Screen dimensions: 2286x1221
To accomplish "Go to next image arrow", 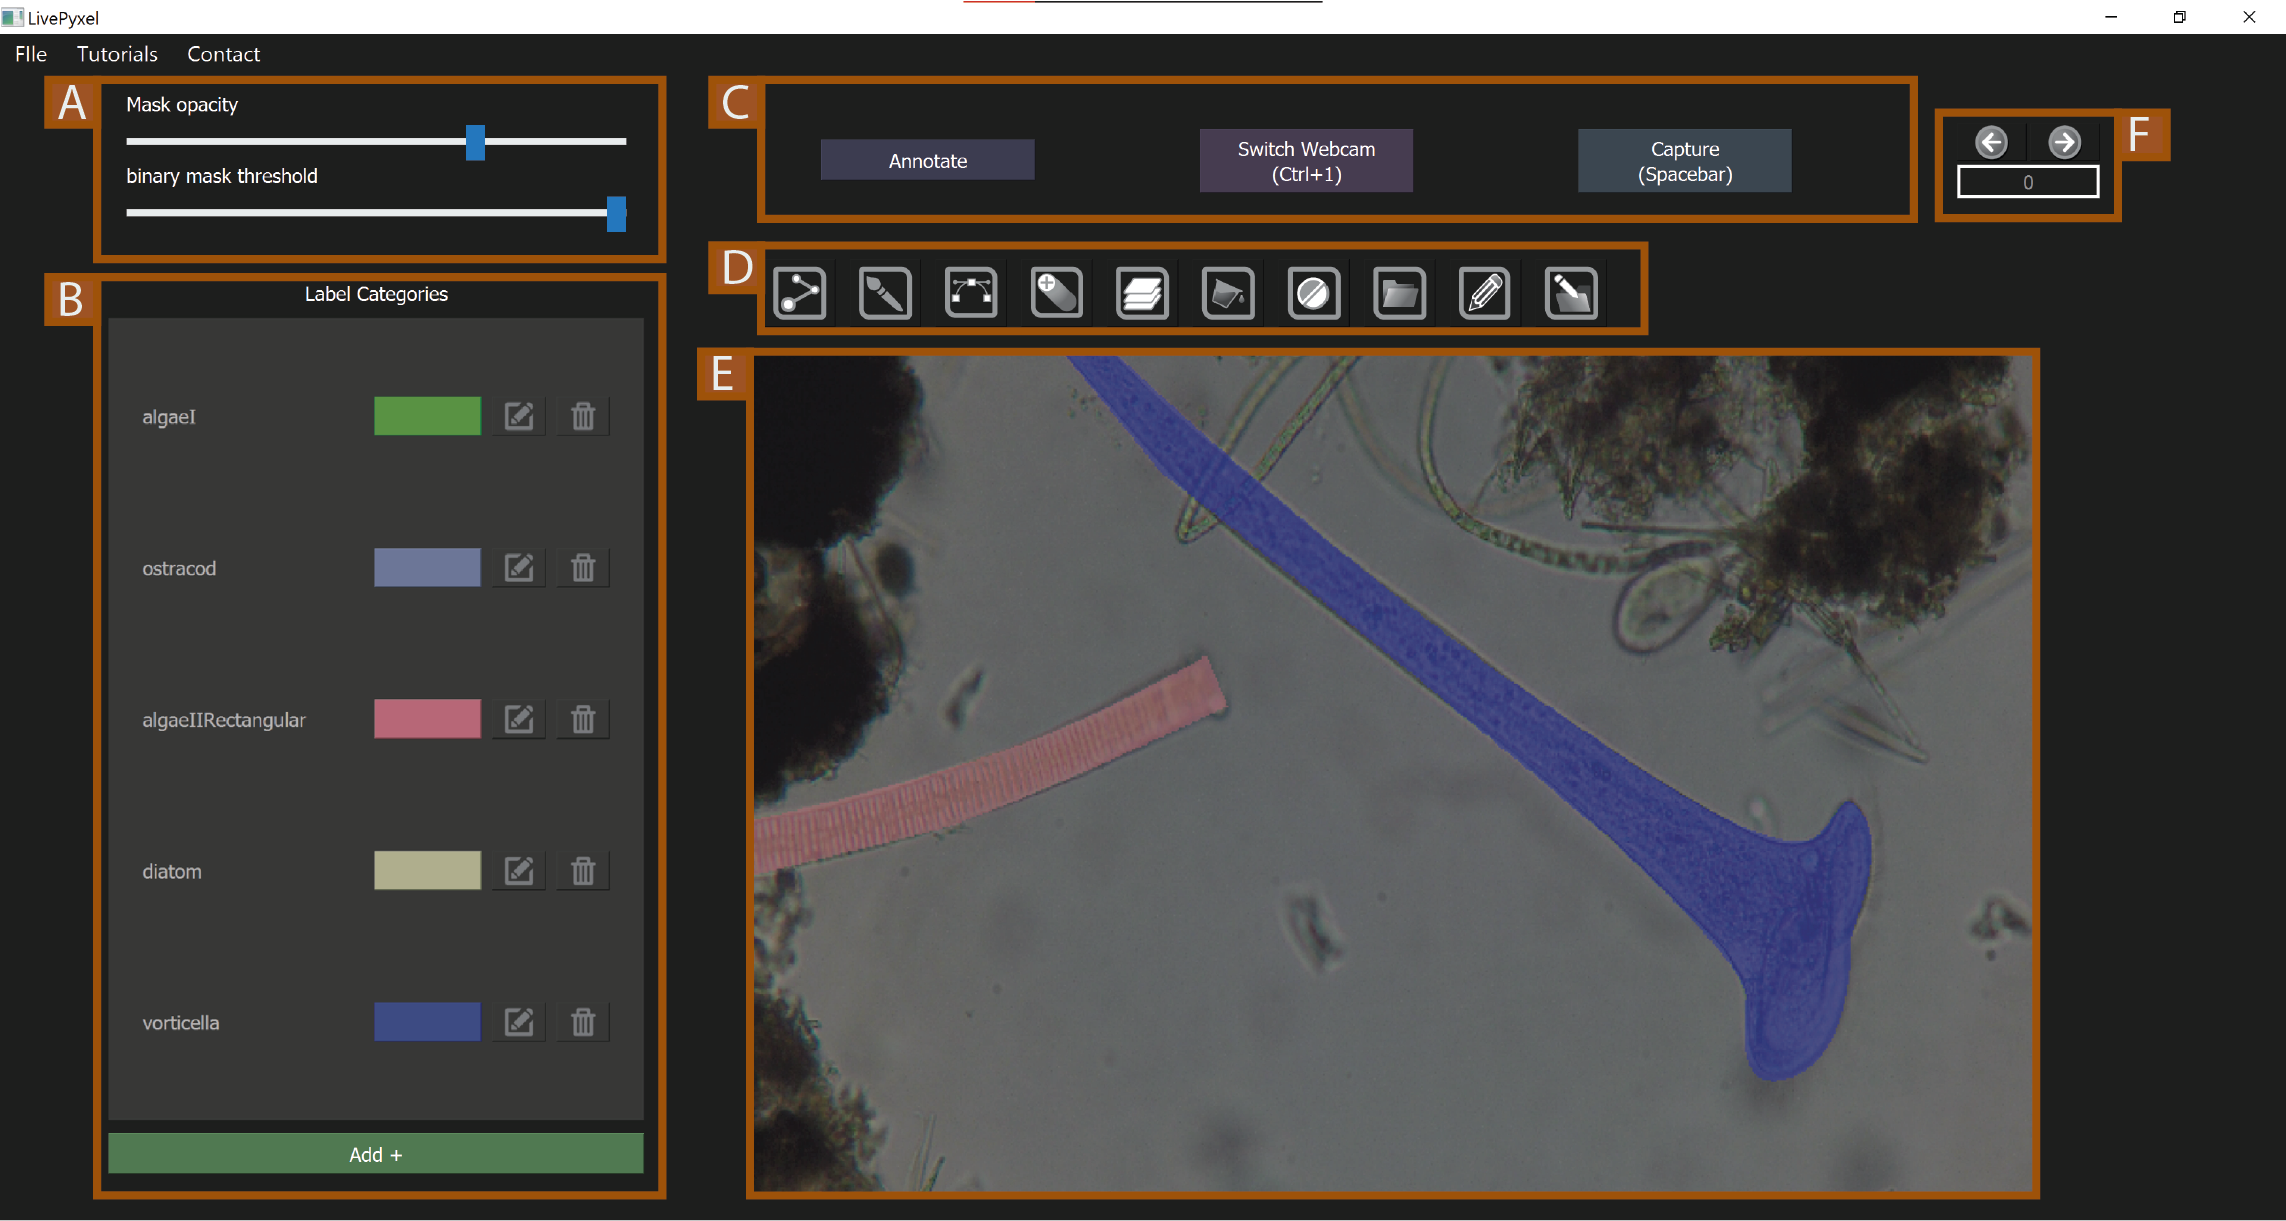I will tap(2064, 142).
